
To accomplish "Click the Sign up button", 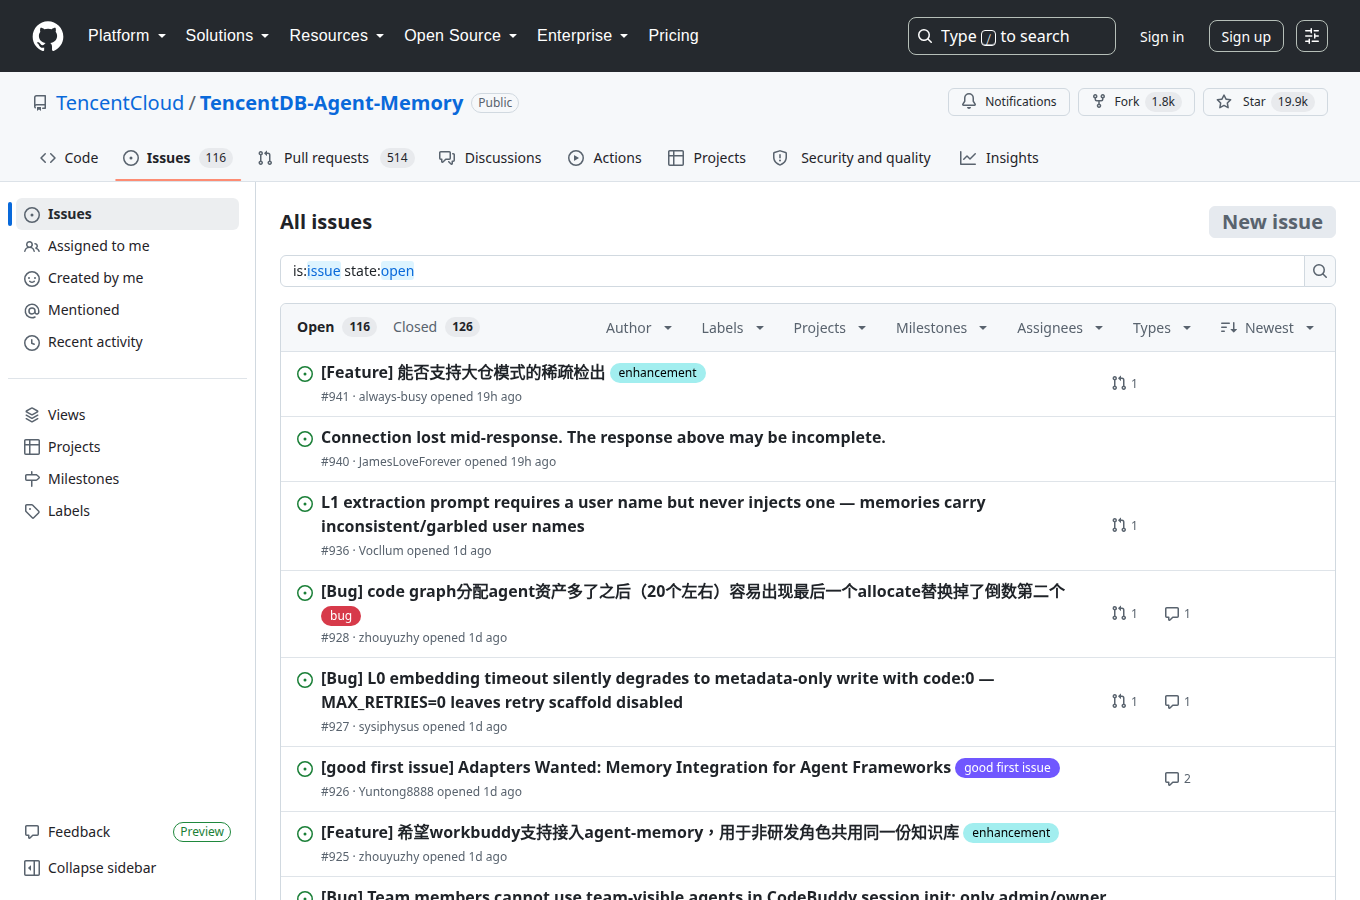I will point(1245,36).
